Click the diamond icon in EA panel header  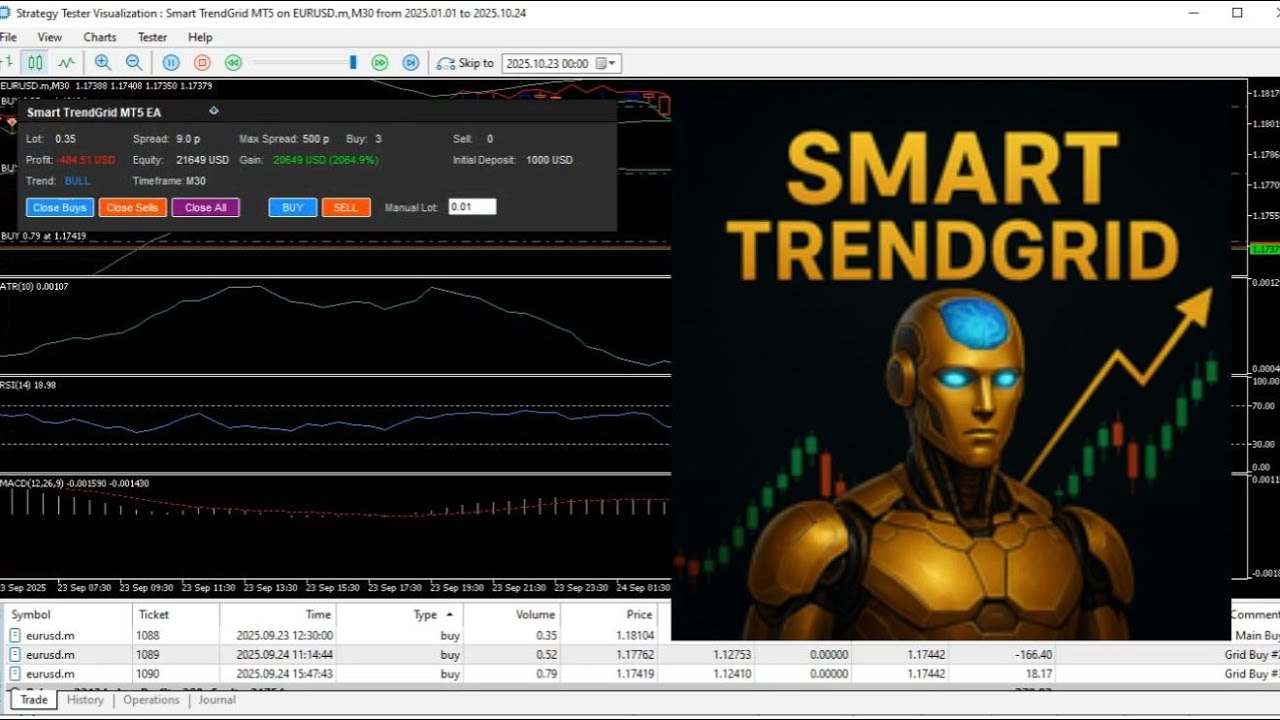pos(213,111)
